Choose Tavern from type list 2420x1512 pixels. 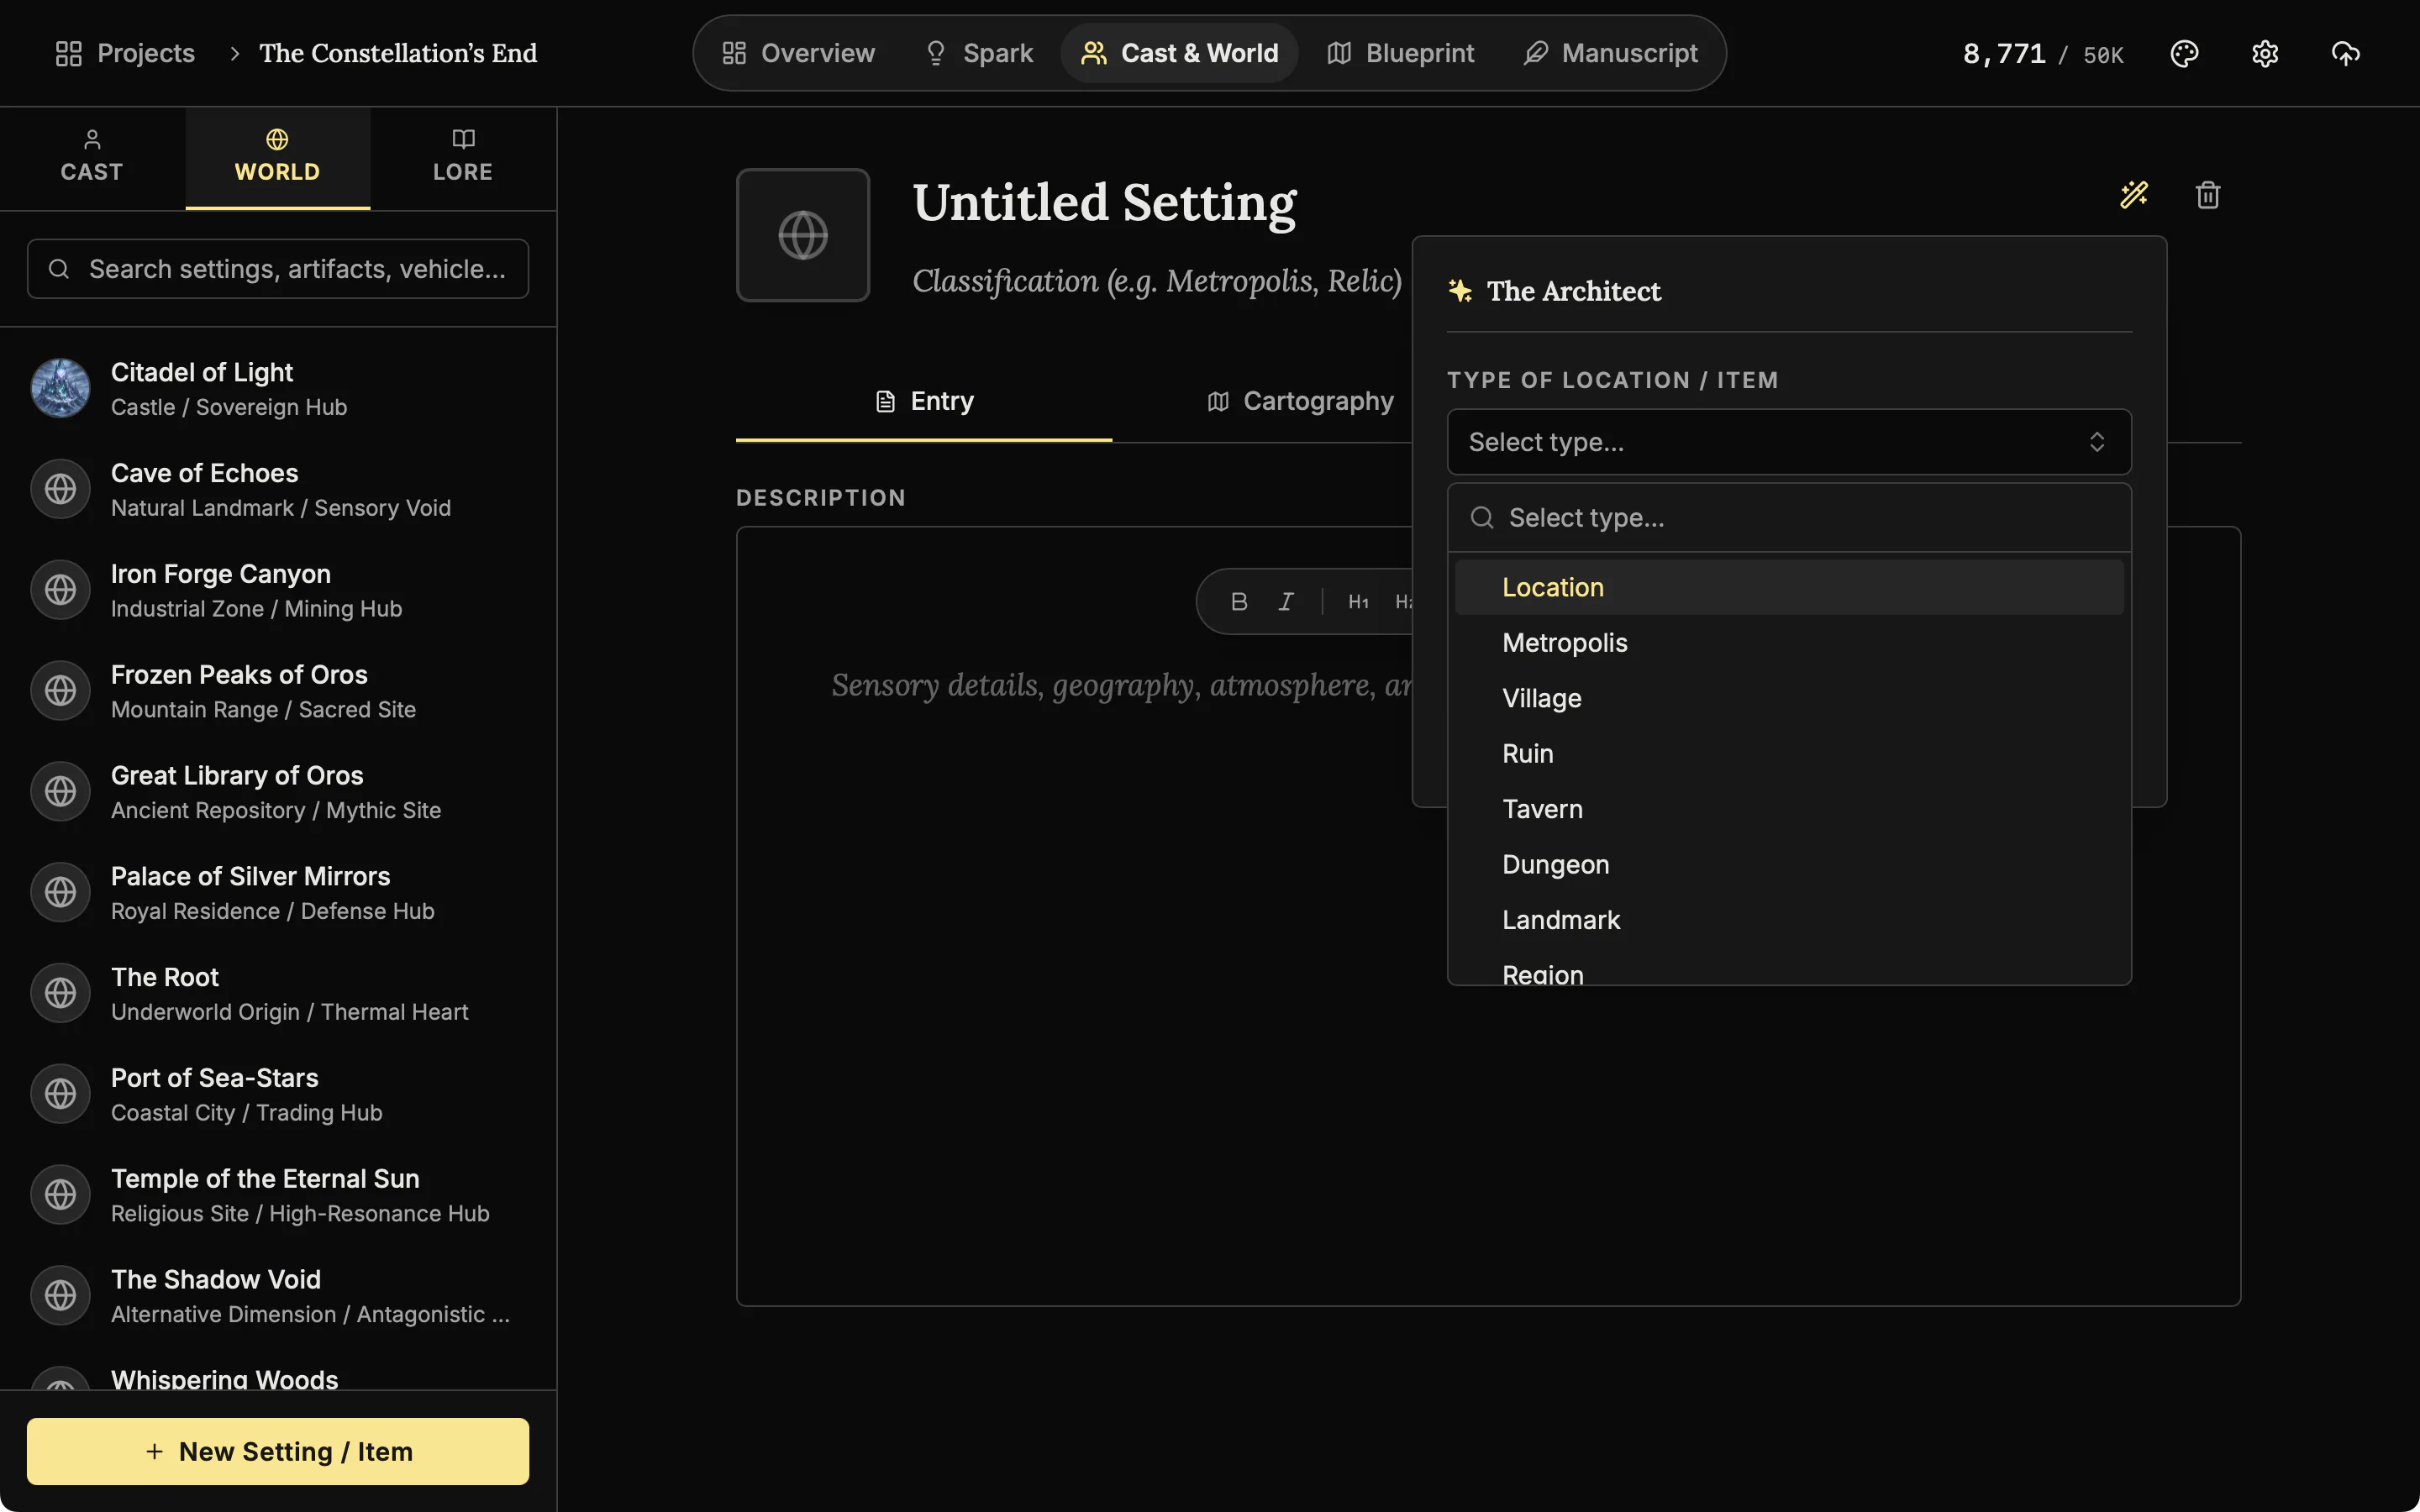point(1789,809)
